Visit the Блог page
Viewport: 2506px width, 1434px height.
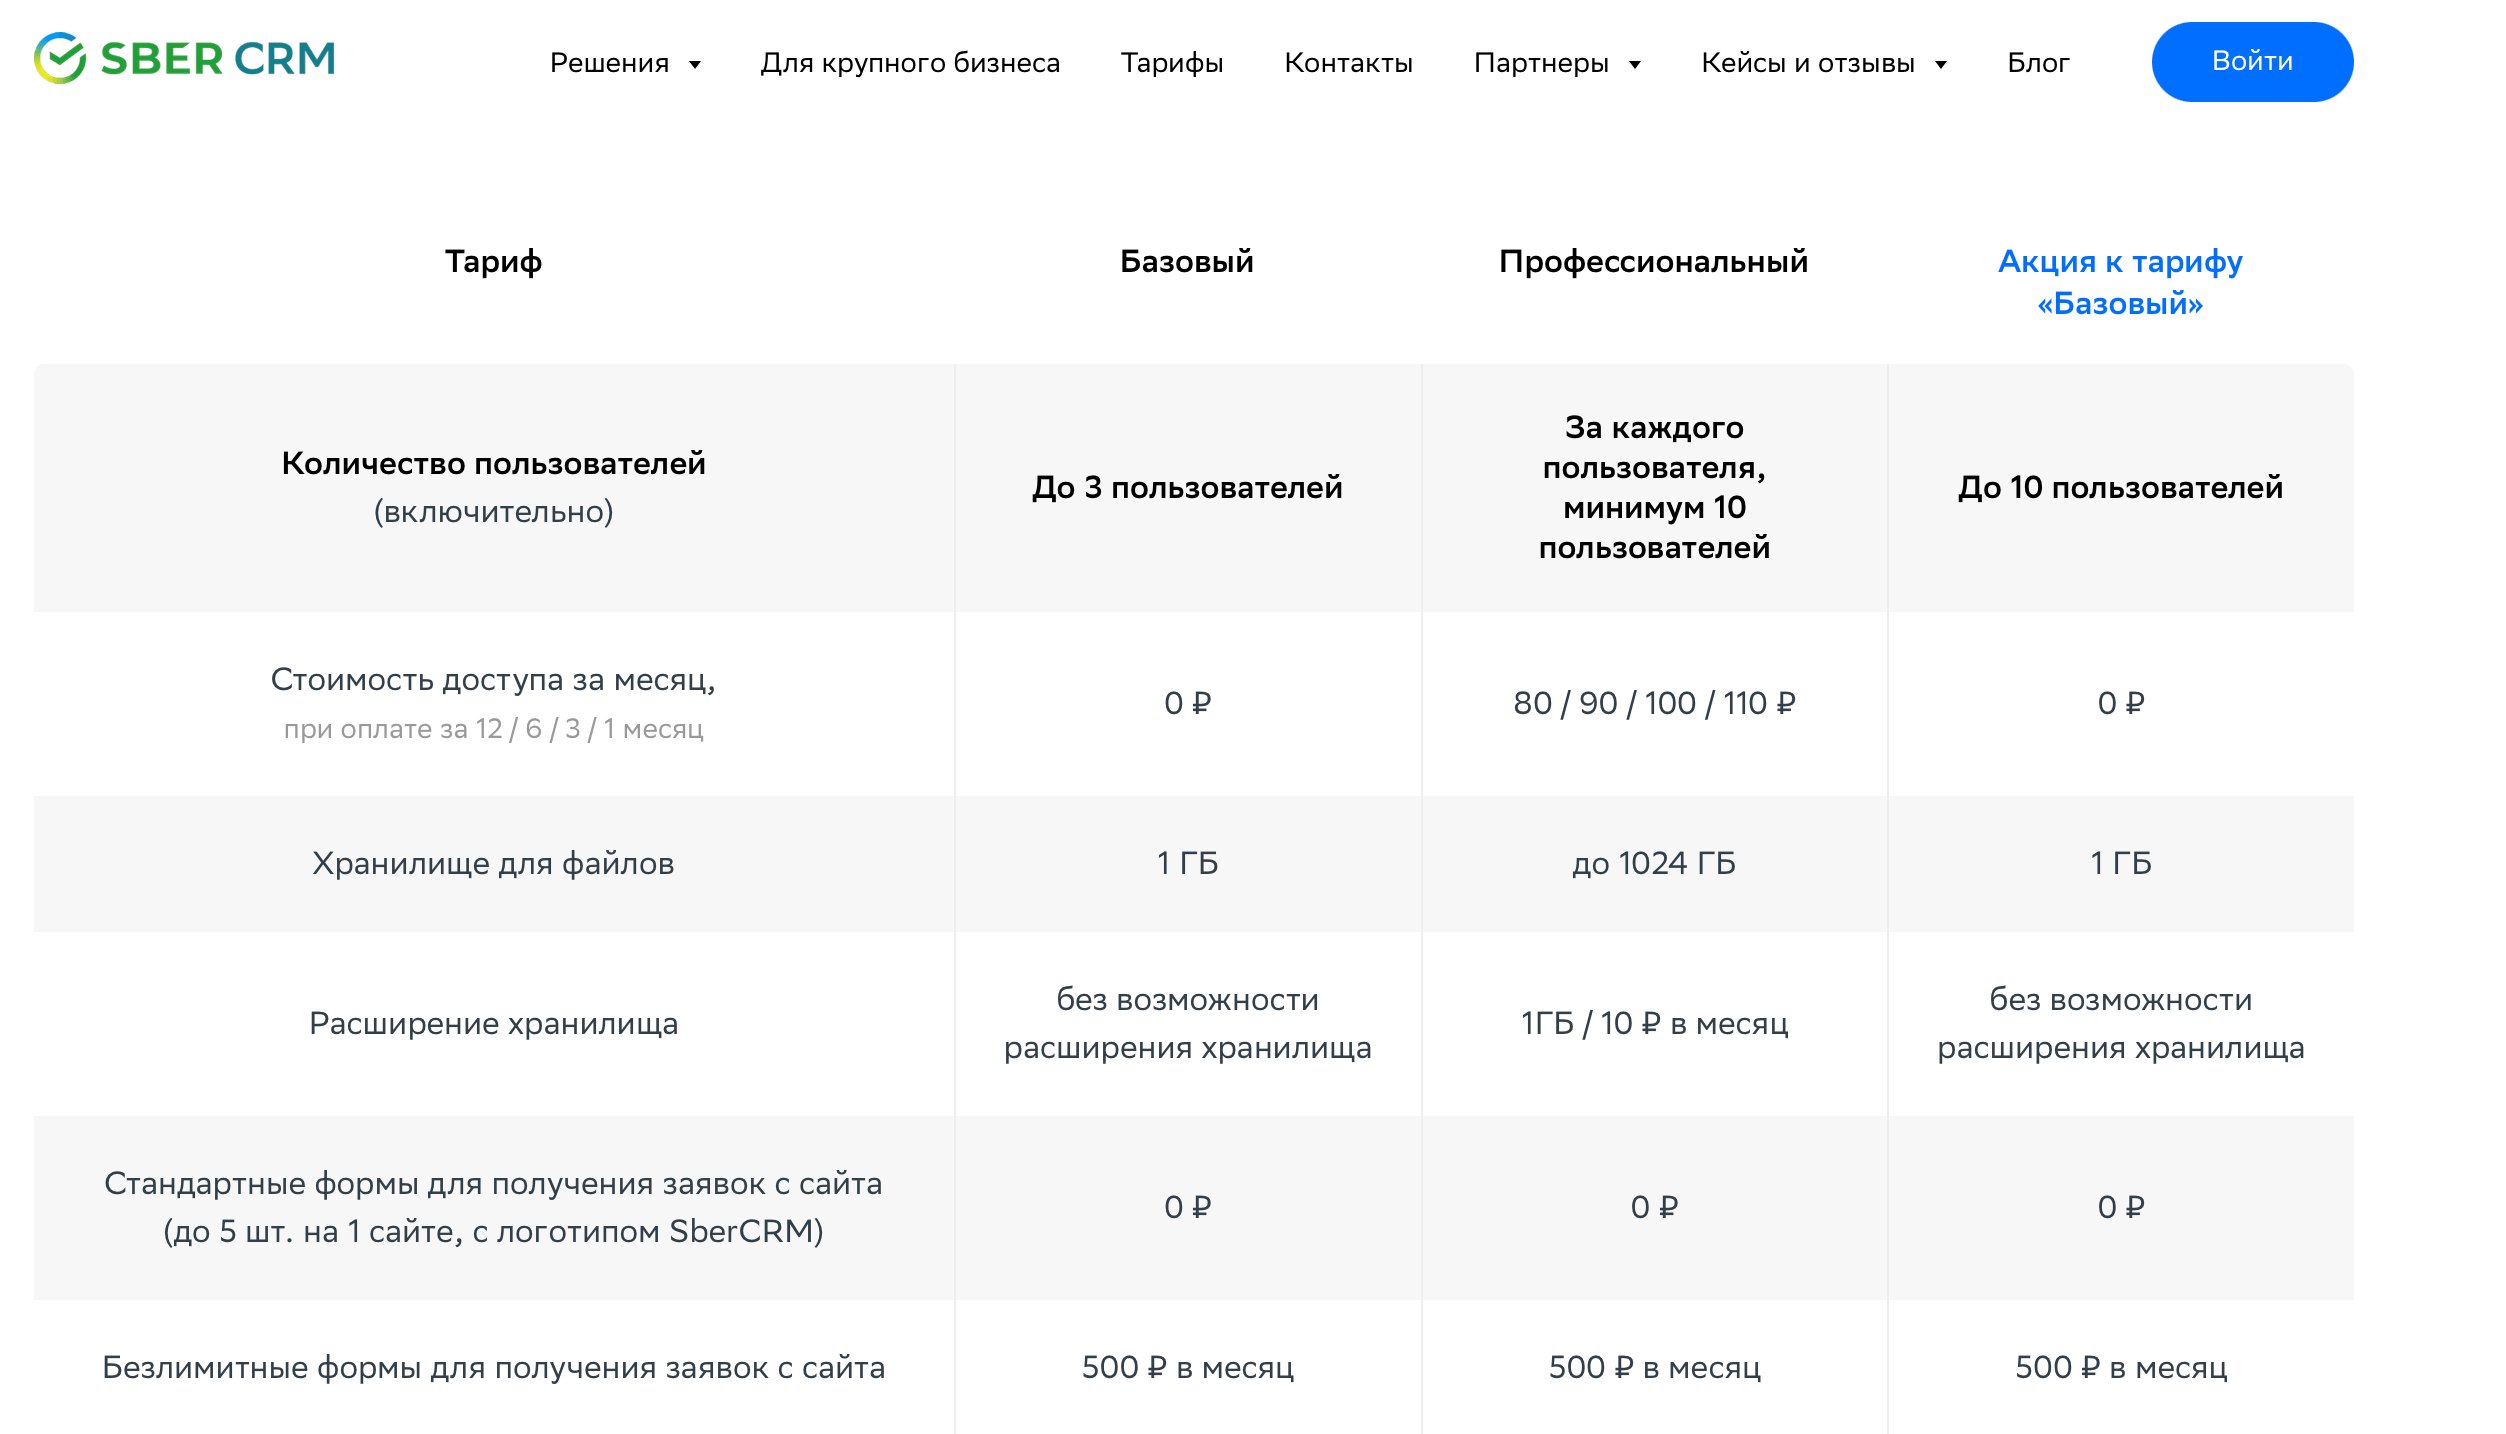(2038, 63)
